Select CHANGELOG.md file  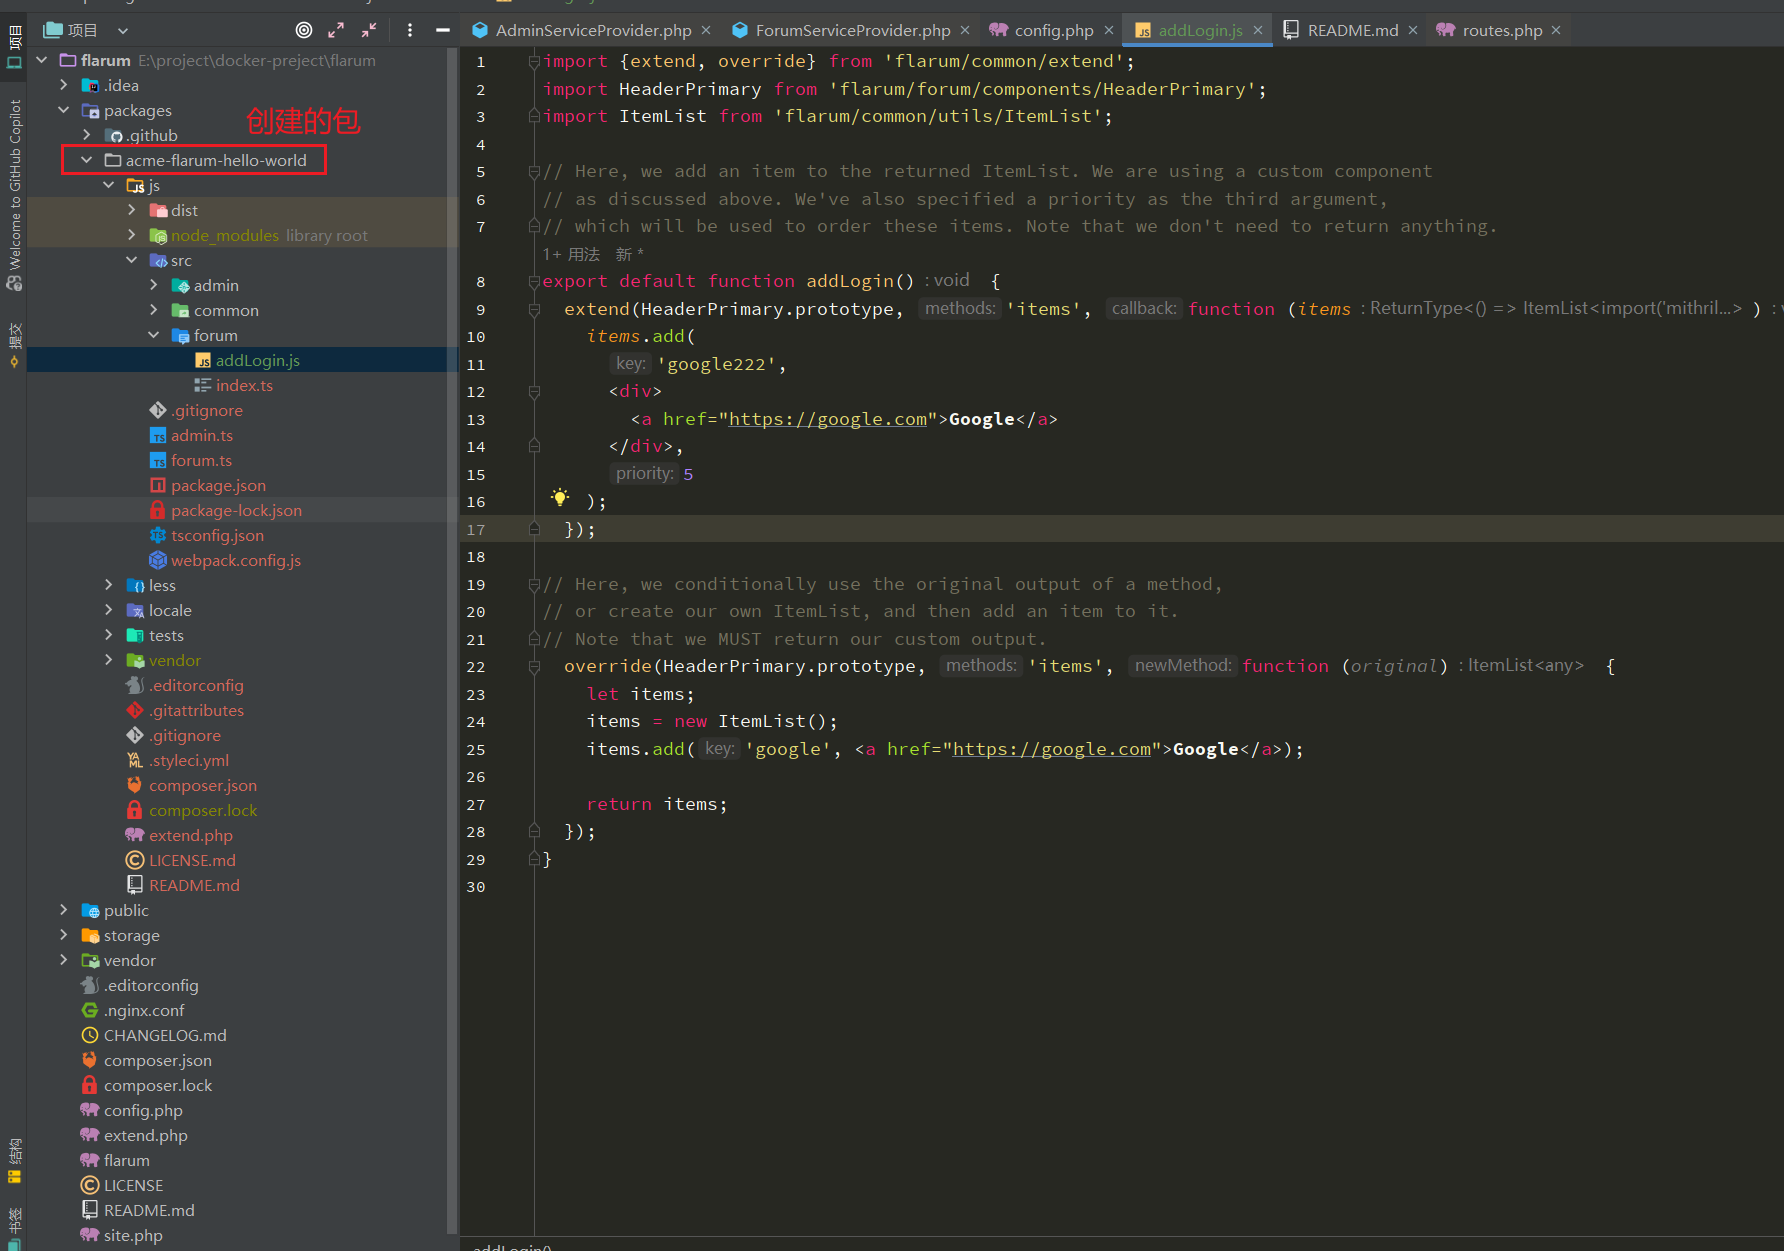(165, 1035)
